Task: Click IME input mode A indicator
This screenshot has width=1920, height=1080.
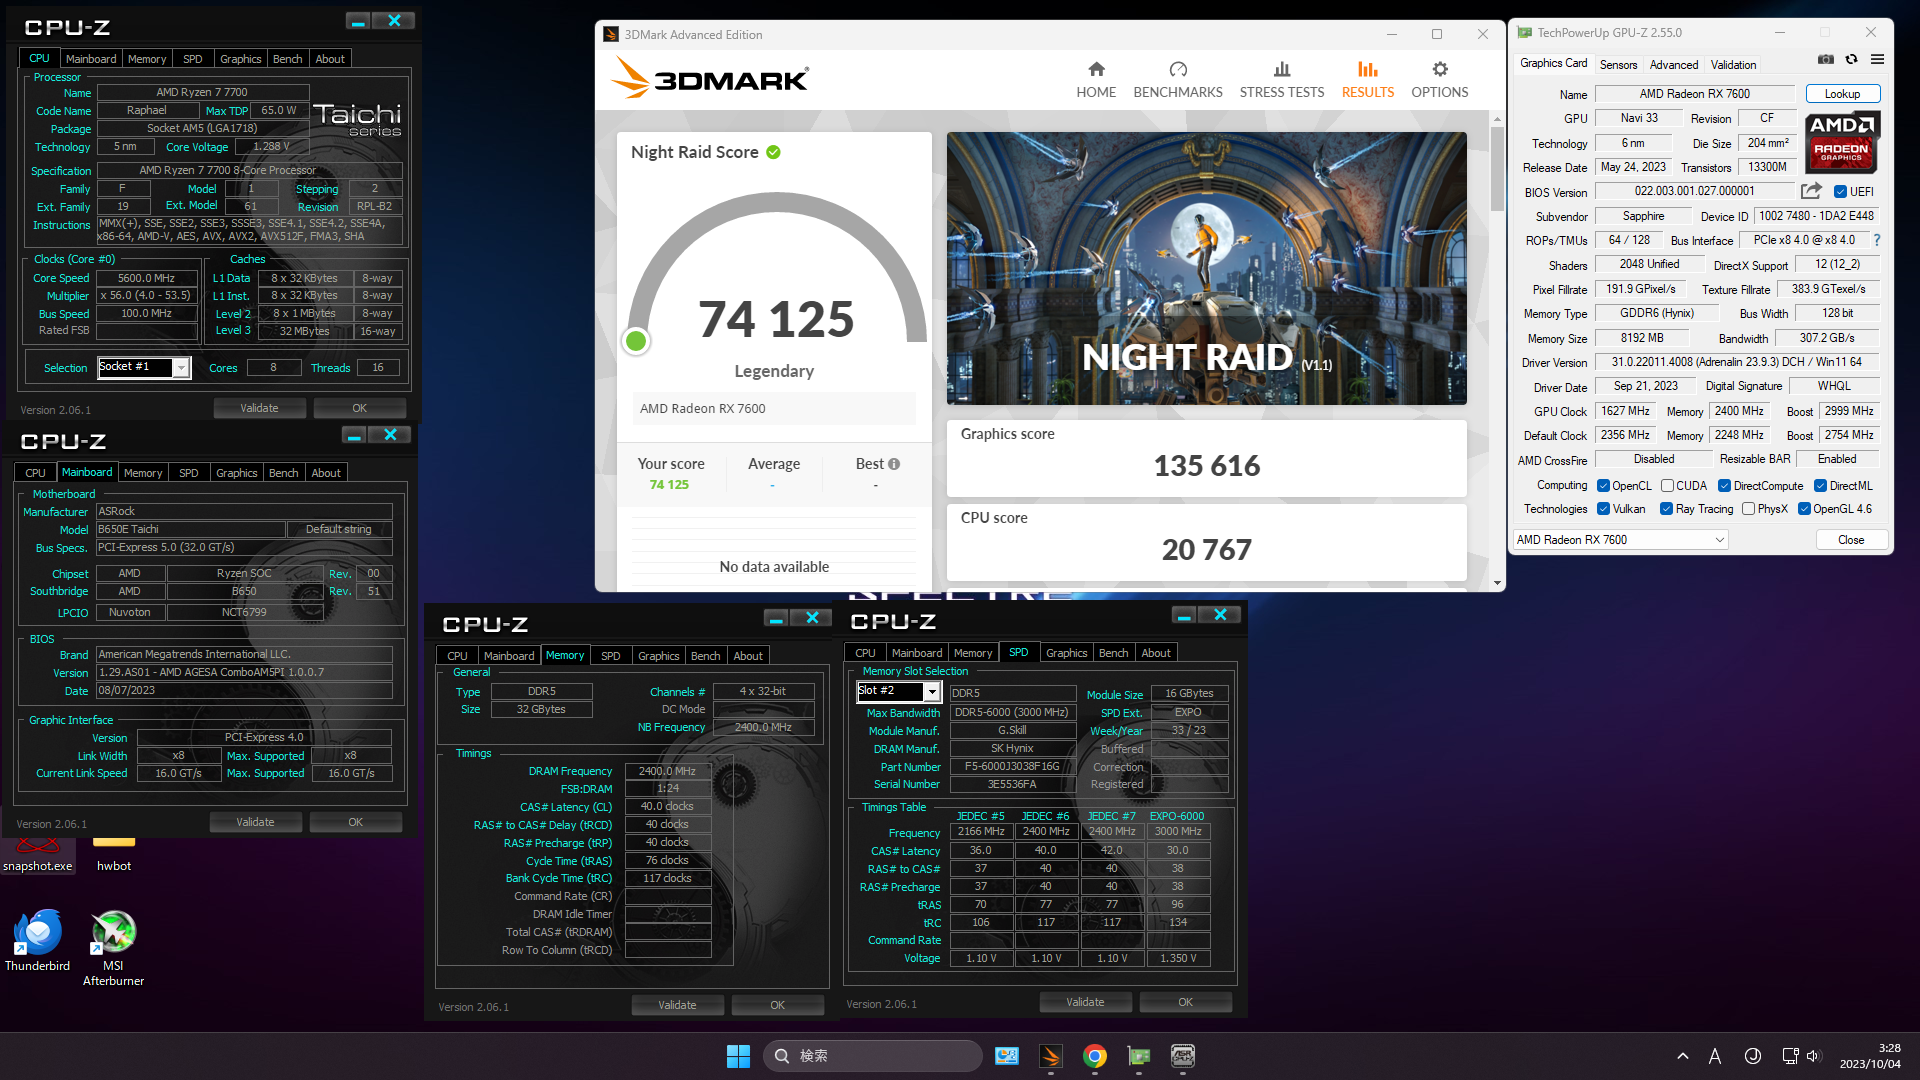Action: click(1715, 1056)
